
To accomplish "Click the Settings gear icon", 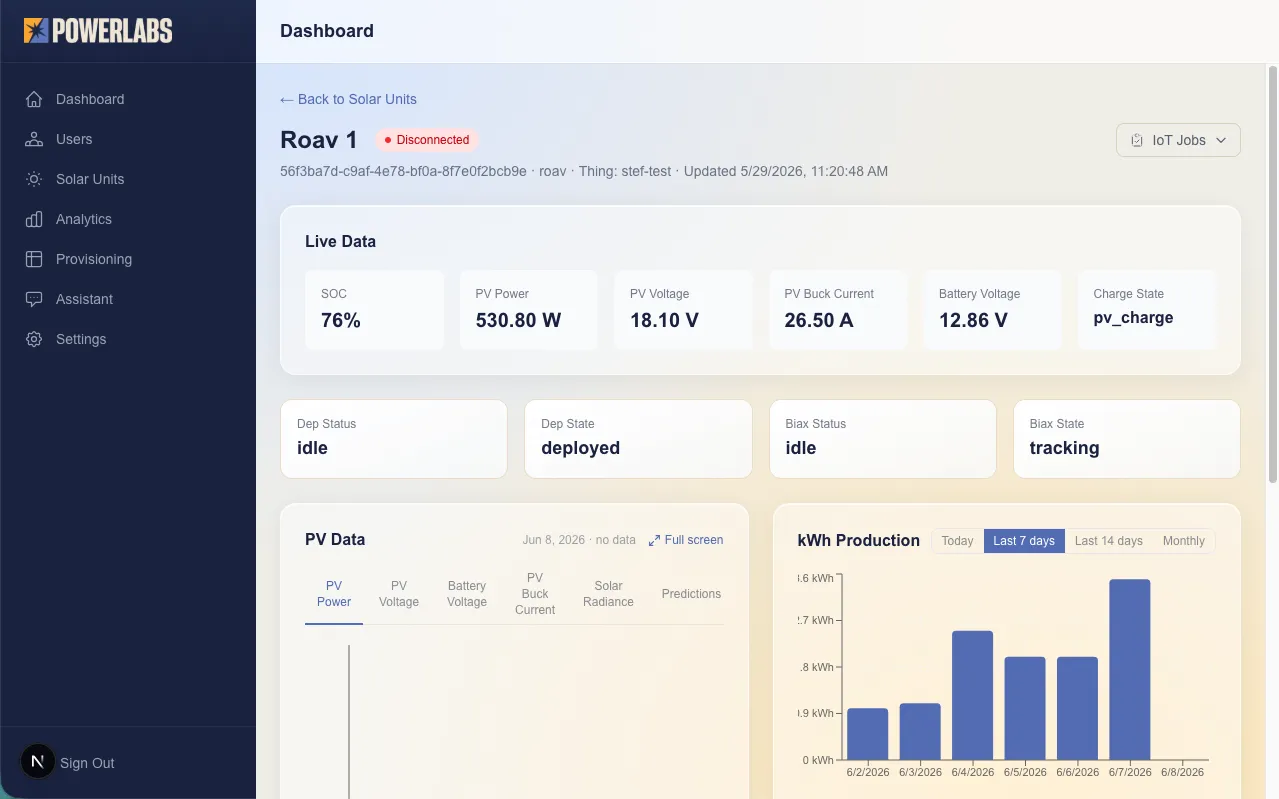I will click(34, 339).
